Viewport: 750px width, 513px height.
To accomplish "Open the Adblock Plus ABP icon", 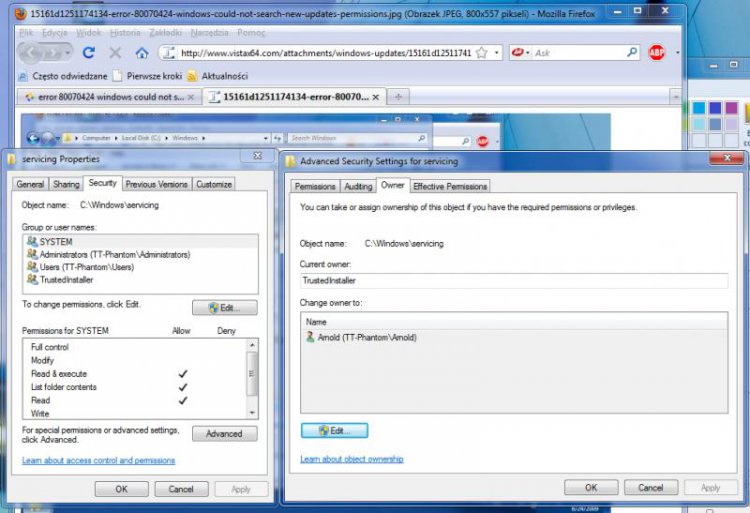I will [x=657, y=52].
